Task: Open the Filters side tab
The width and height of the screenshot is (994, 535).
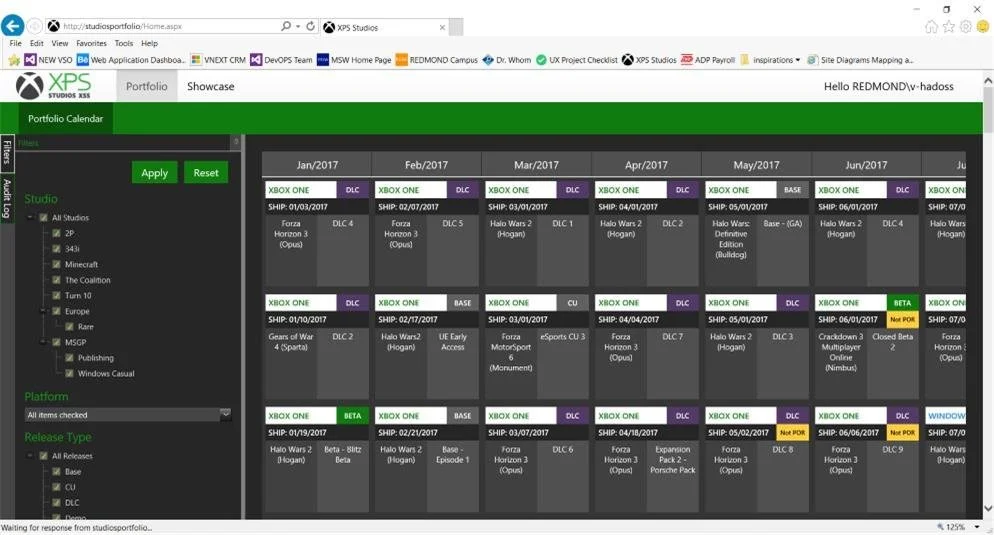Action: pyautogui.click(x=7, y=152)
